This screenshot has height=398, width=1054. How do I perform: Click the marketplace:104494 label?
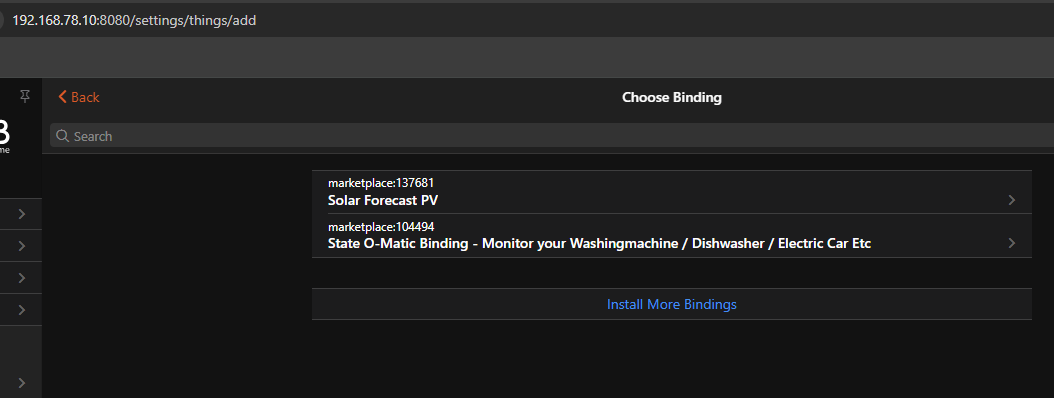[x=386, y=227]
